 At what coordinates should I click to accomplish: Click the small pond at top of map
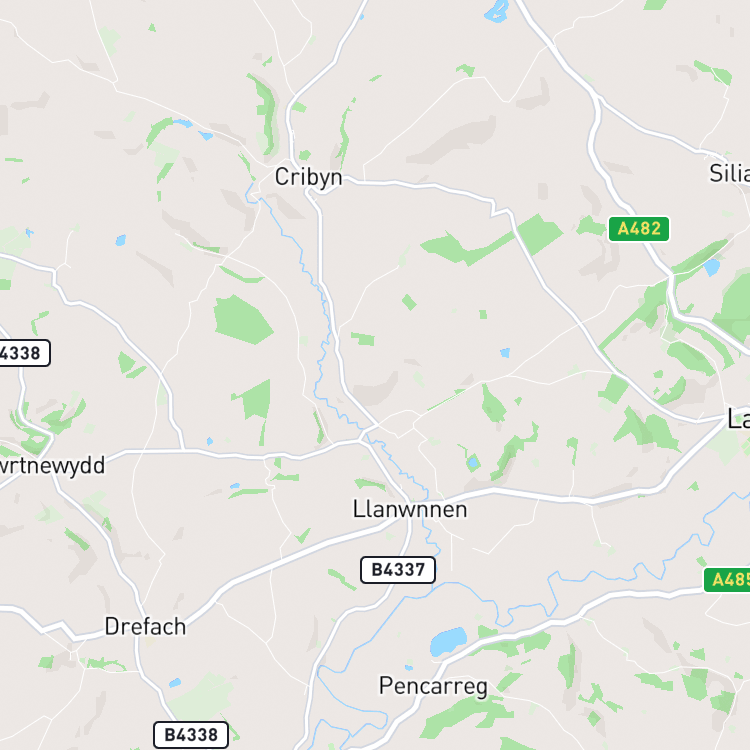point(496,11)
